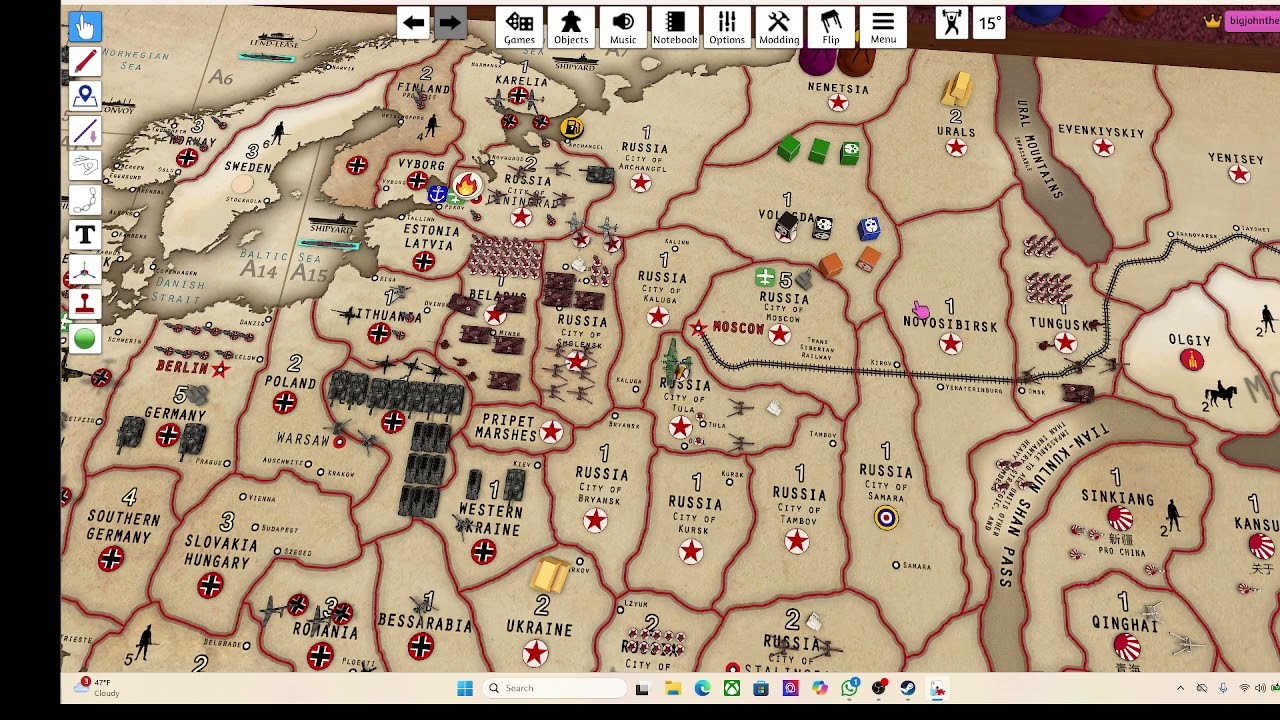Screen dimensions: 1280x720
Task: Select the Joint chain tool
Action: 85,200
